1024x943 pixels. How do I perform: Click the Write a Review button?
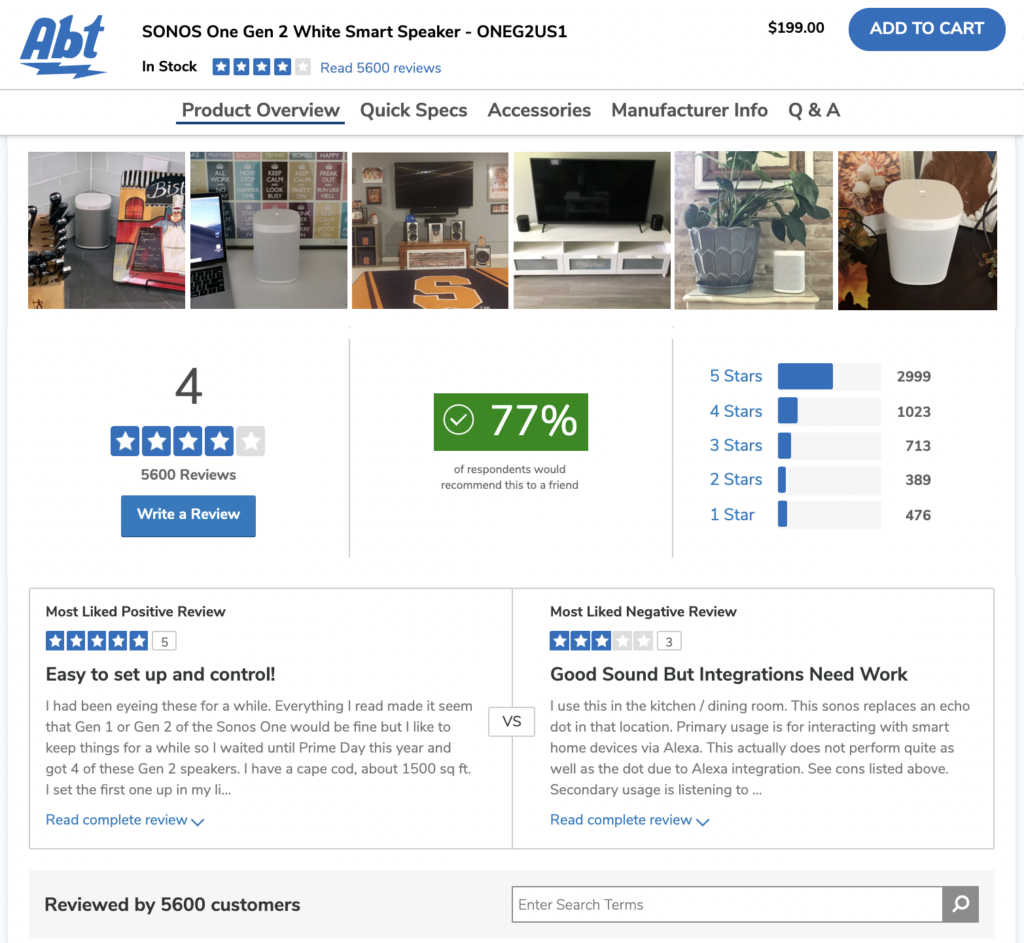(x=188, y=515)
